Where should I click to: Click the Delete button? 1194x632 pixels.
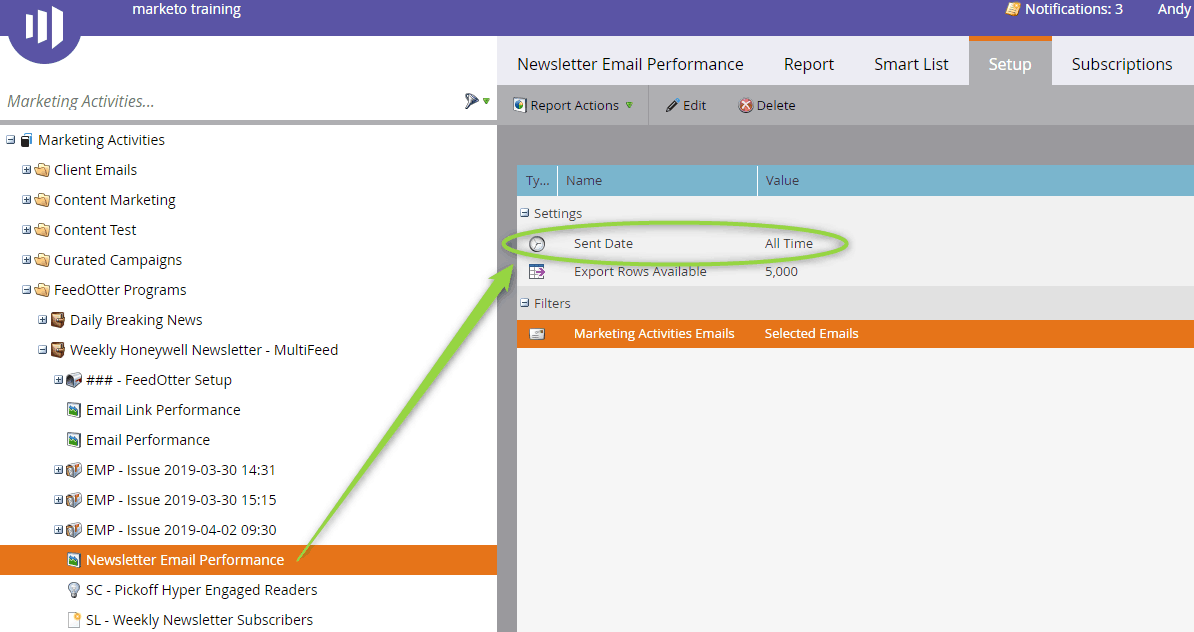(766, 105)
